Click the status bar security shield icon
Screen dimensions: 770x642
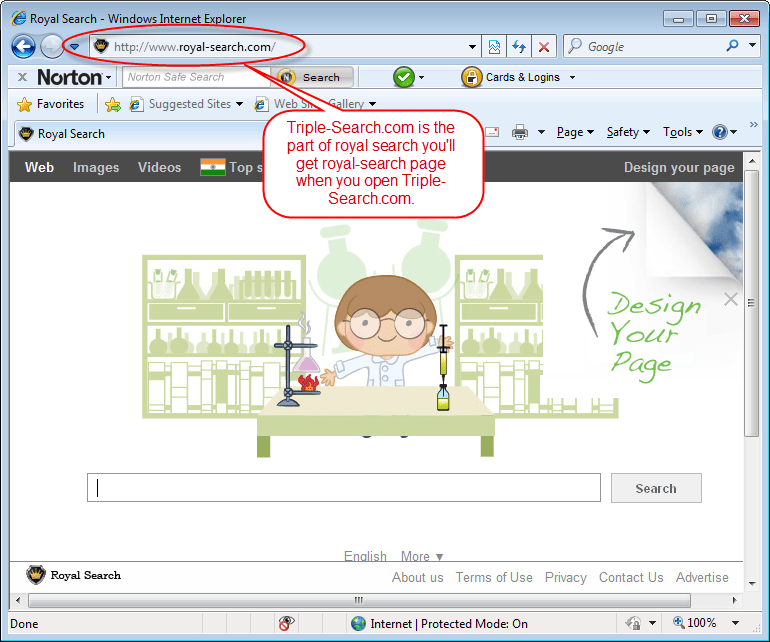pos(633,623)
